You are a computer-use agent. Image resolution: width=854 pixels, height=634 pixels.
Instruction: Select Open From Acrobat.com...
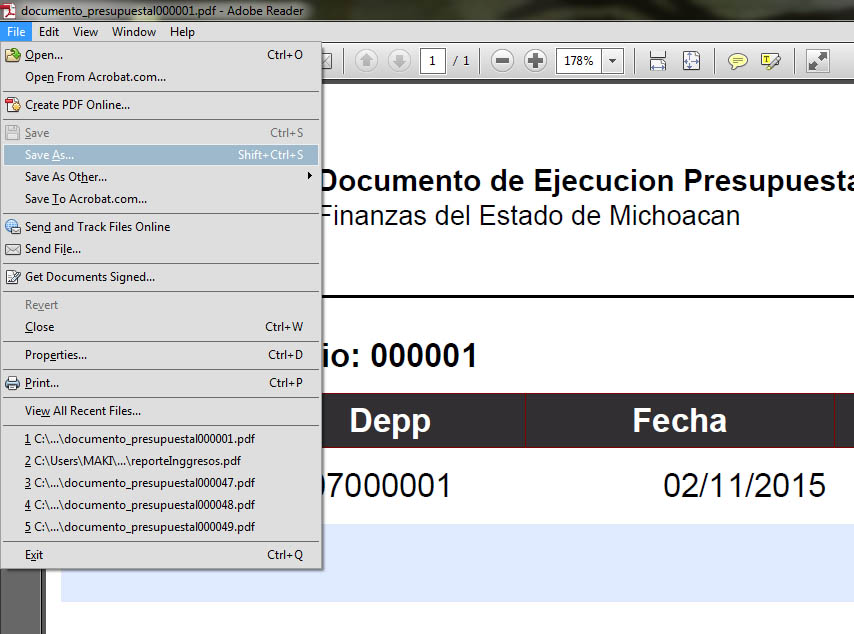pos(161,77)
